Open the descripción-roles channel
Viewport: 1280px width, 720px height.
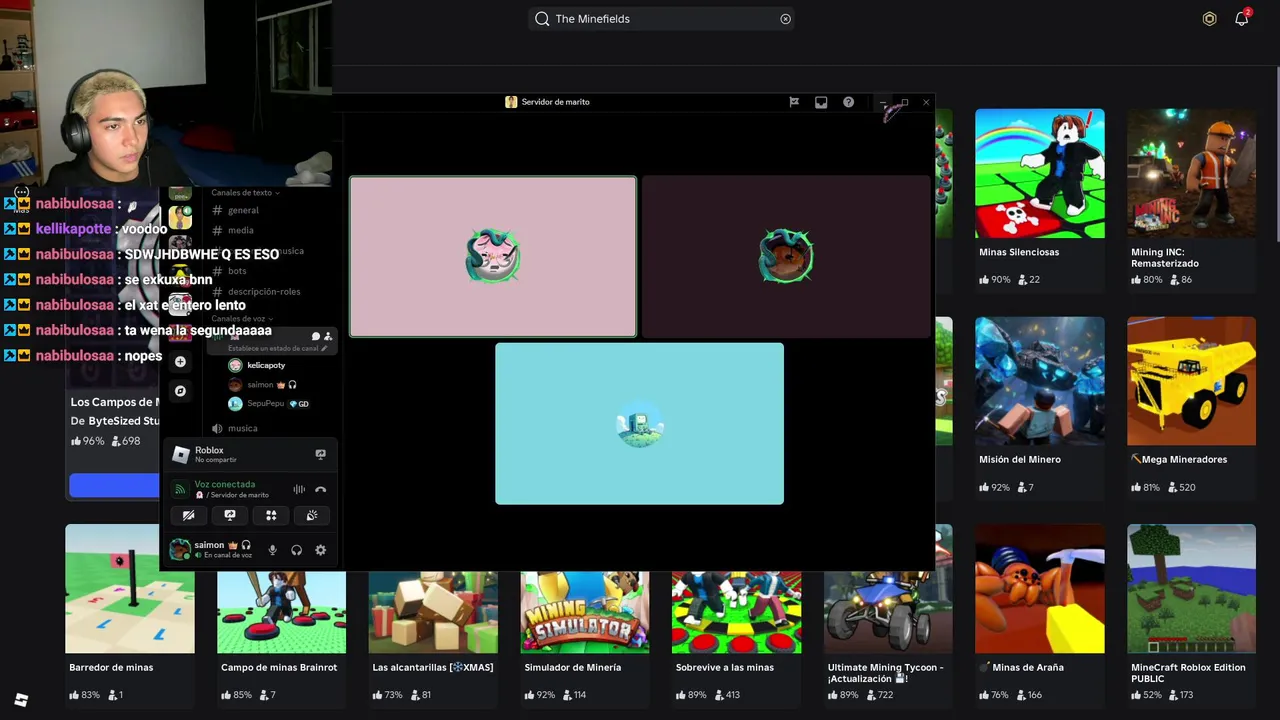click(264, 292)
